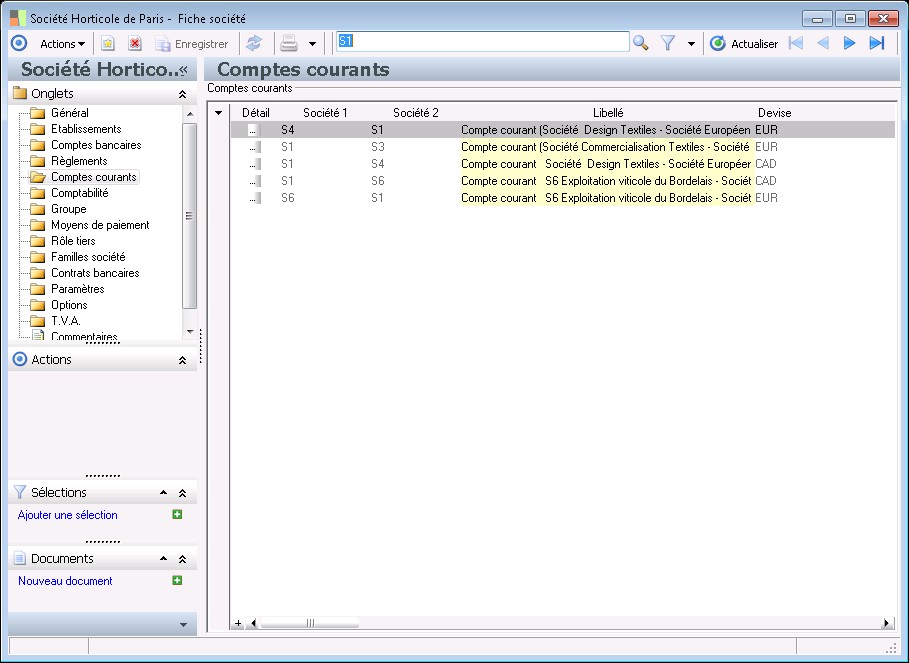Open the printer options dropdown arrow
Screen dimensions: 909x663
tap(312, 44)
